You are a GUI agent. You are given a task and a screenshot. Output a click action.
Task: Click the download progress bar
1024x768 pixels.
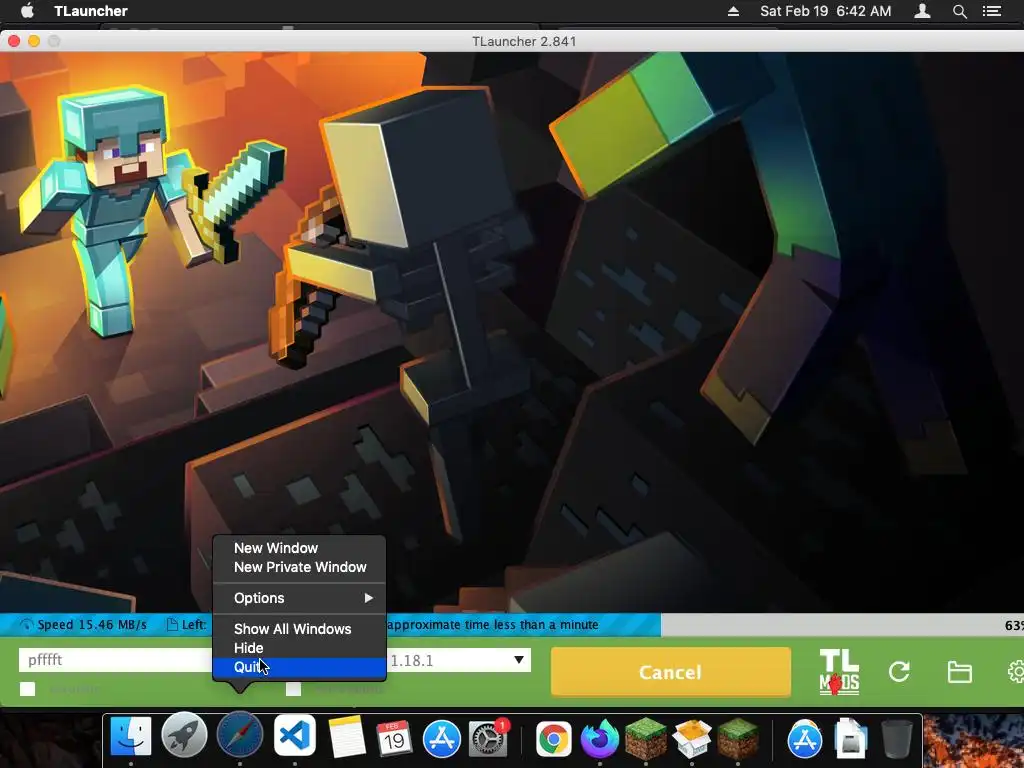click(512, 625)
